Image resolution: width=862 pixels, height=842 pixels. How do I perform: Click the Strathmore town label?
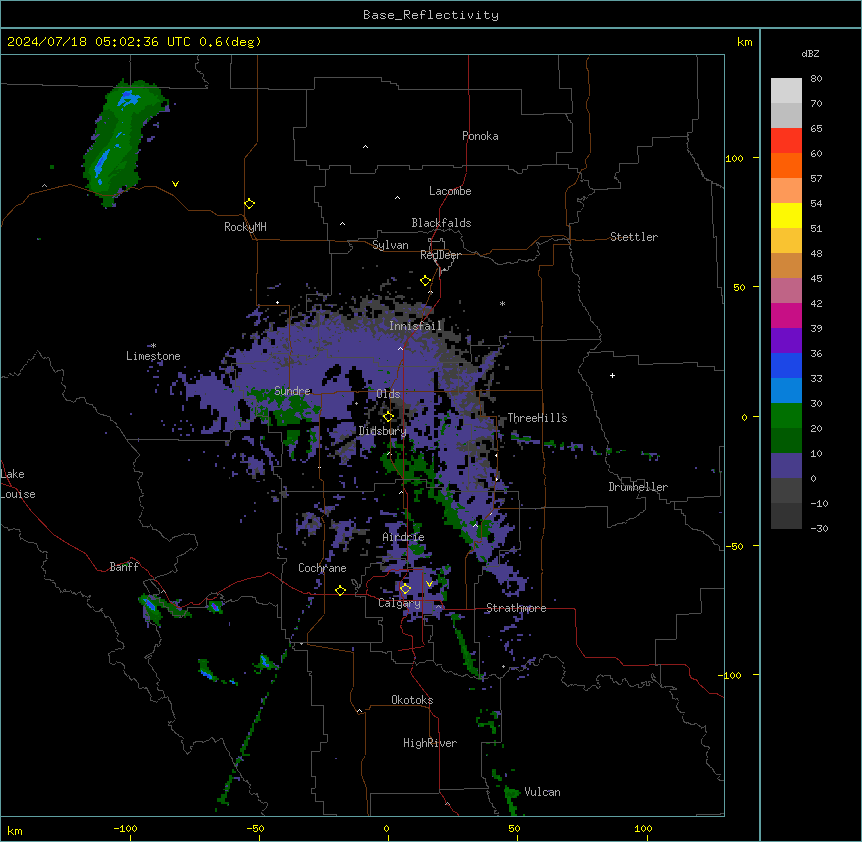click(x=516, y=608)
